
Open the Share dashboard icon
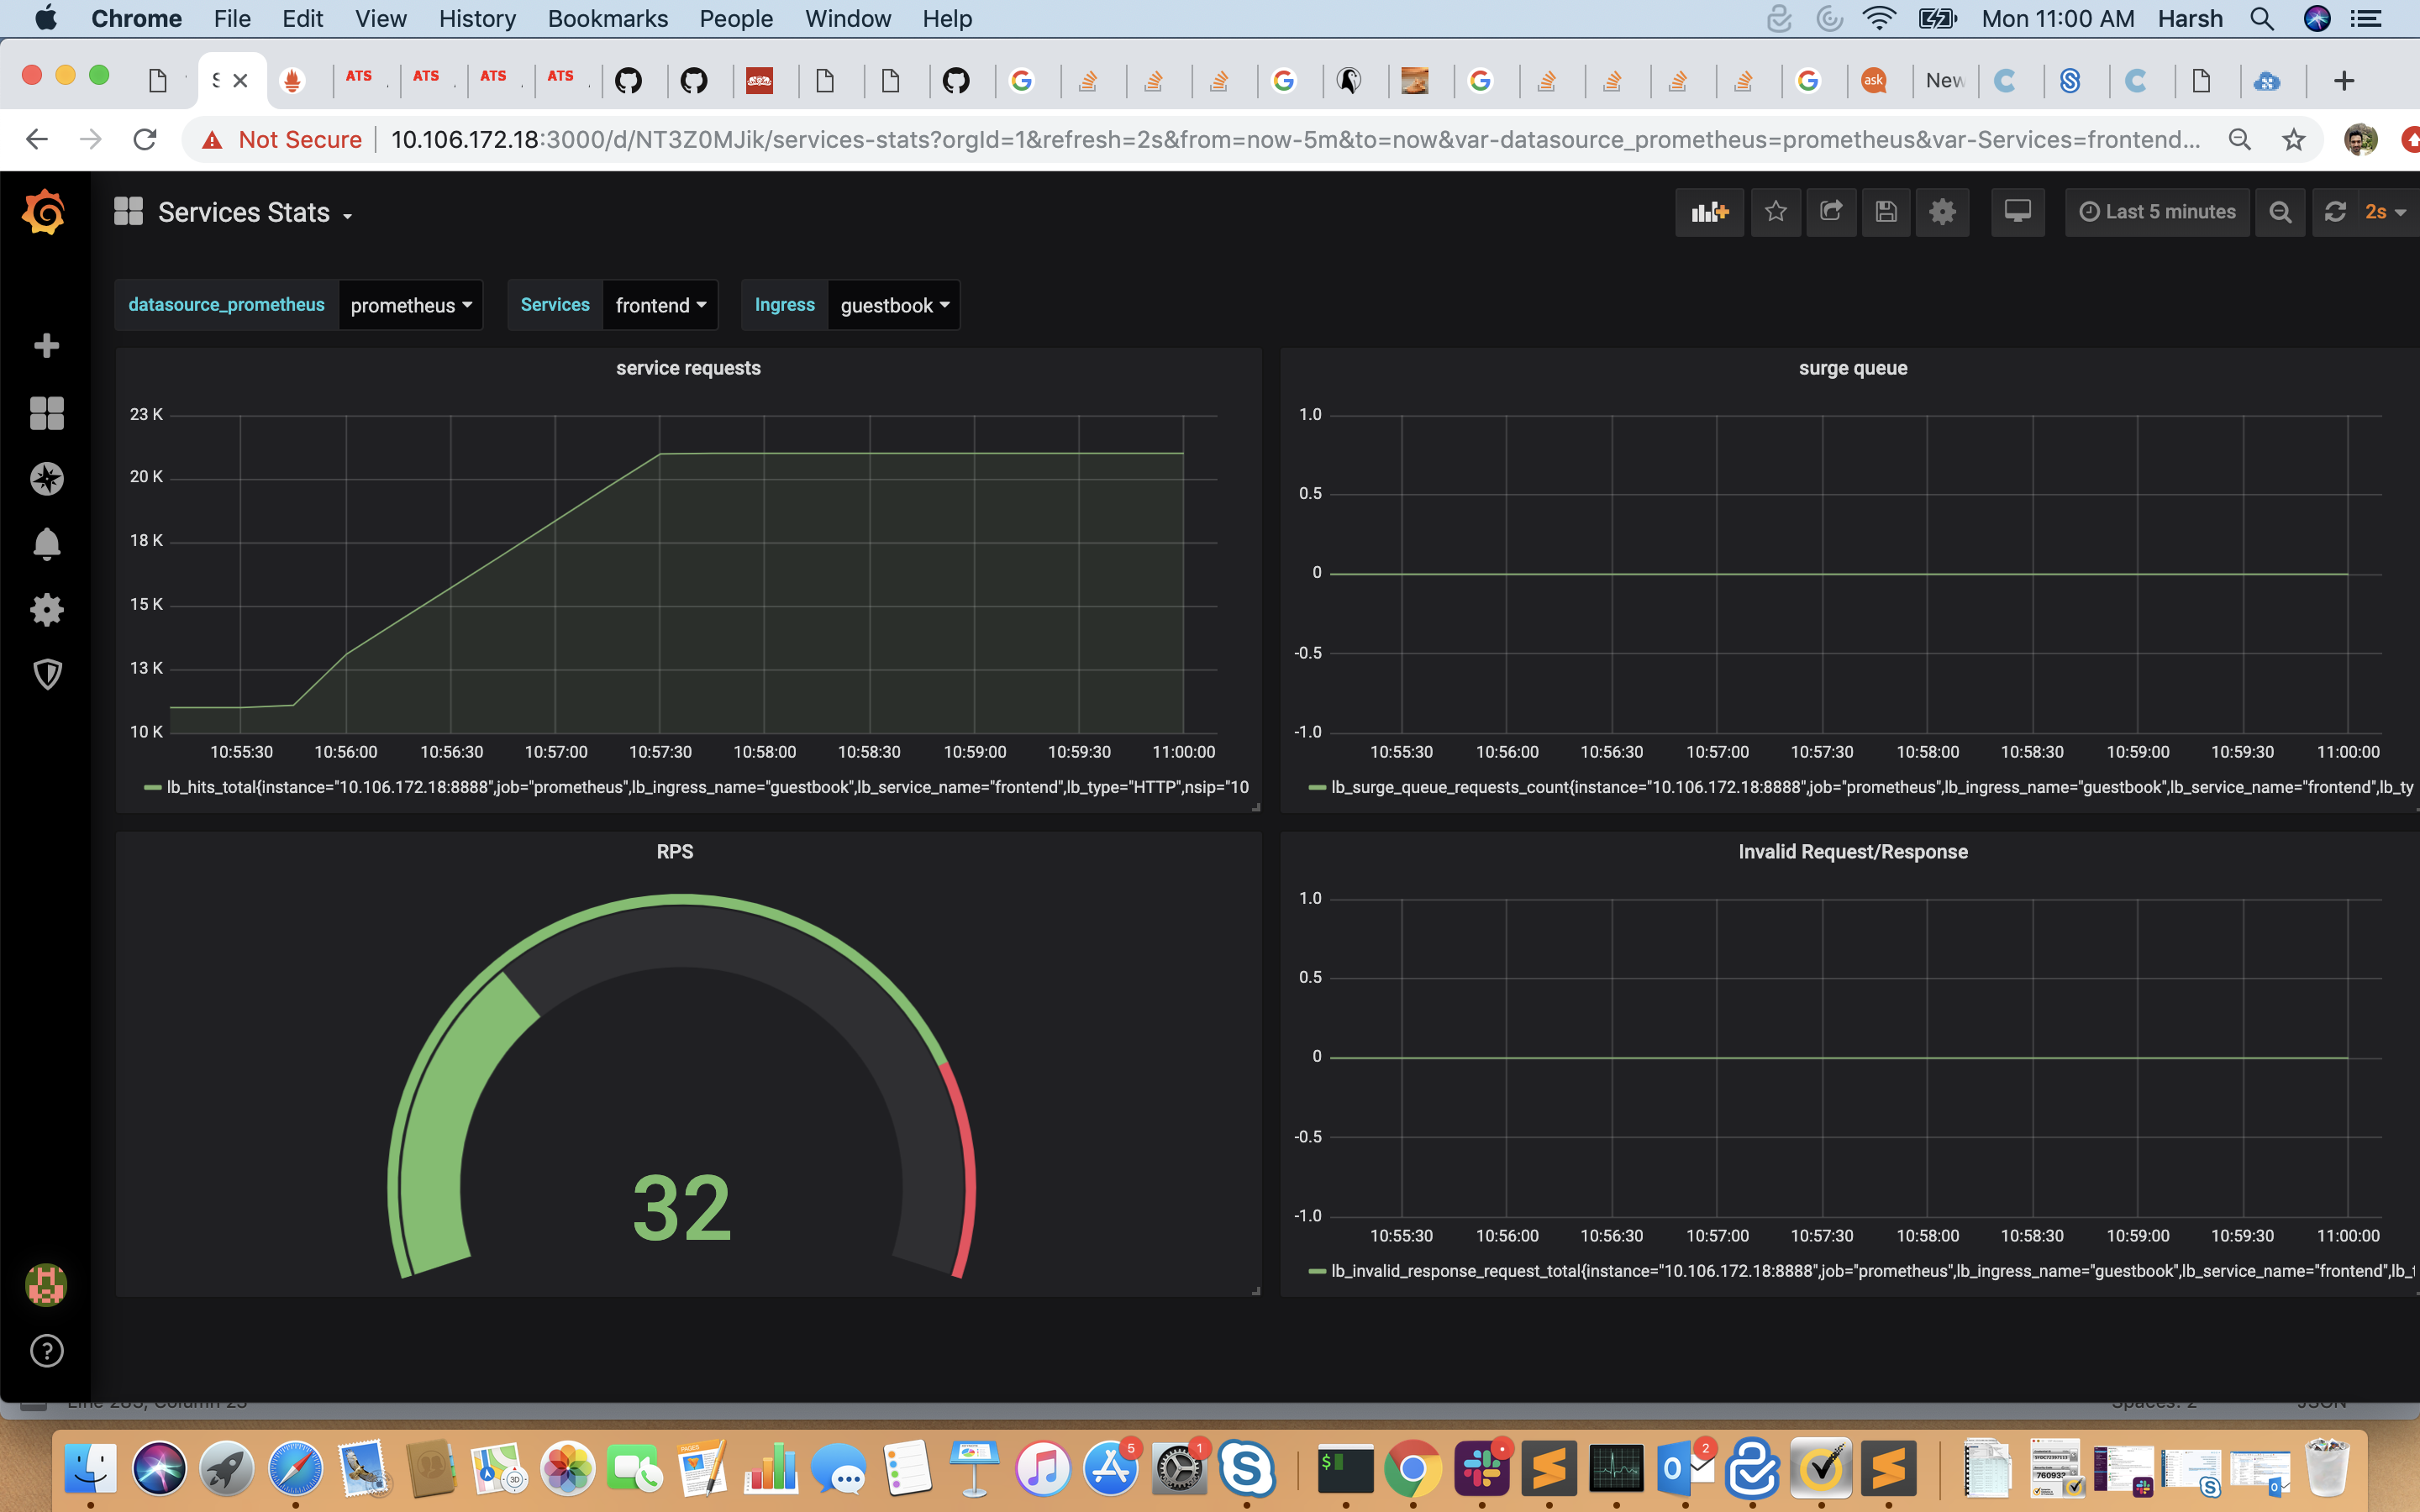click(x=1830, y=212)
